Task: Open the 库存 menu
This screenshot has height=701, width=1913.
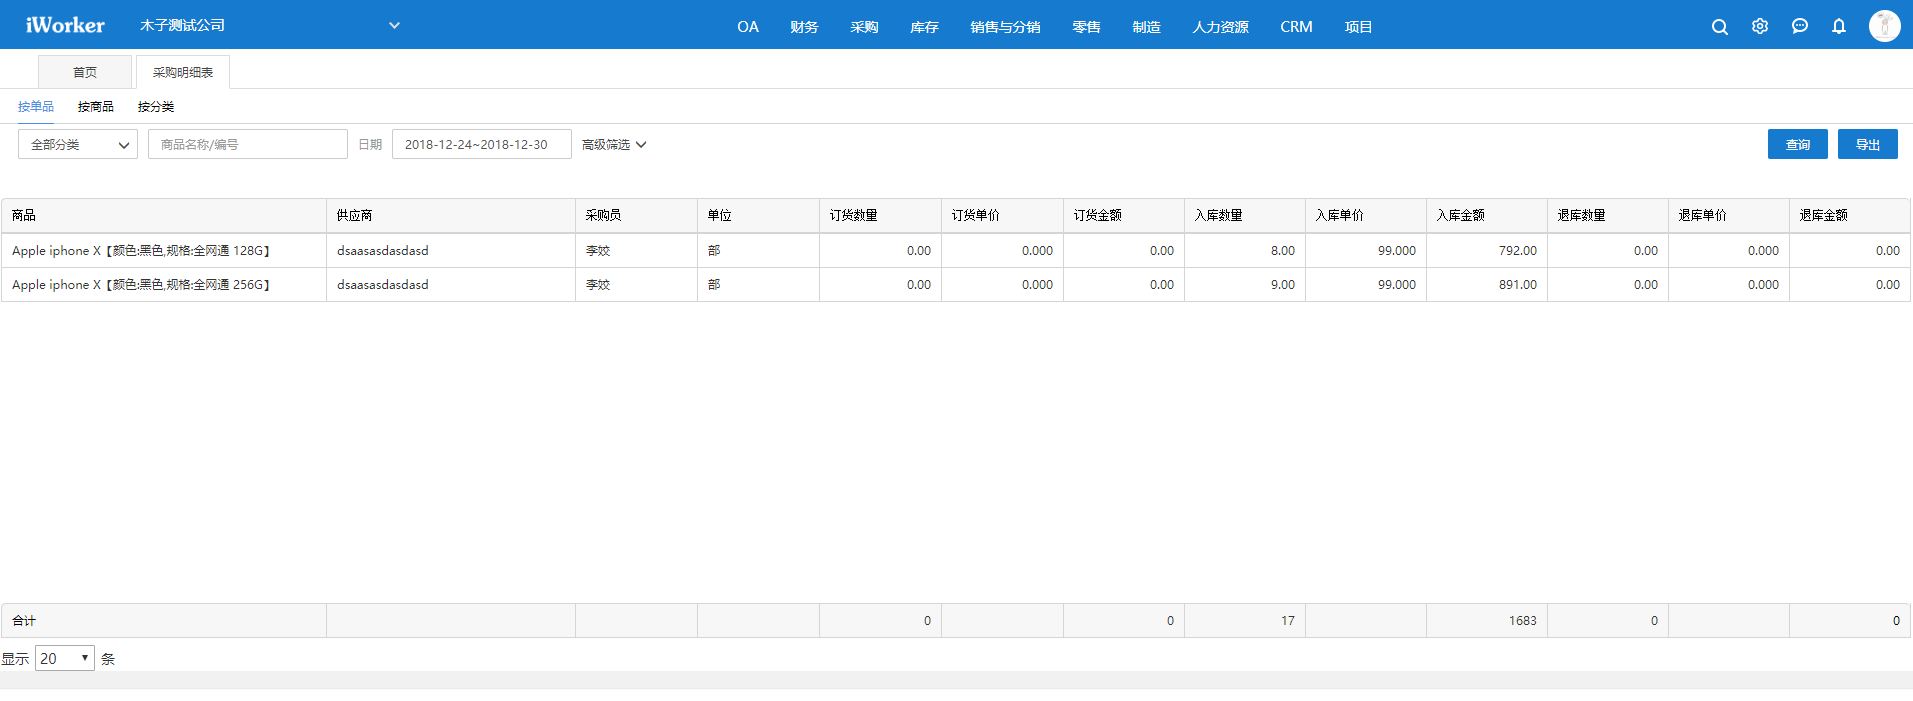Action: coord(924,27)
